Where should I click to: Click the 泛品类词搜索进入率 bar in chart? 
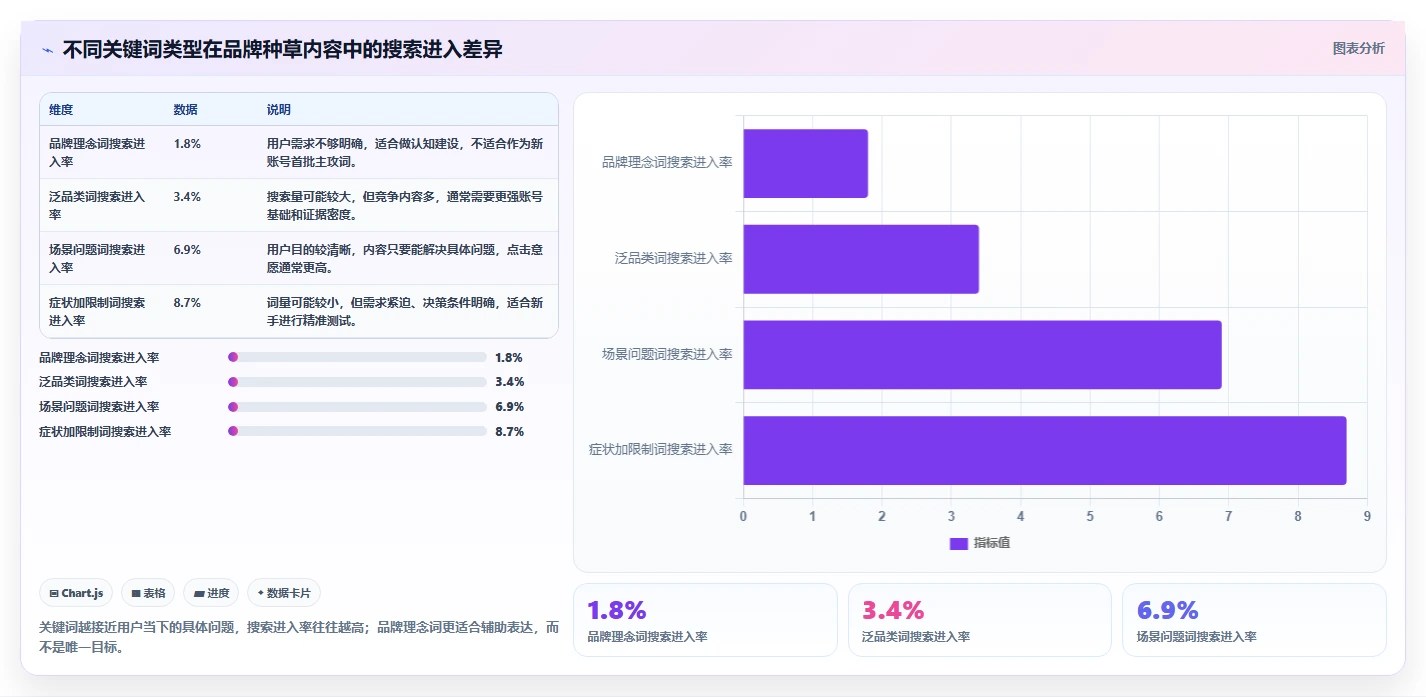coord(861,259)
